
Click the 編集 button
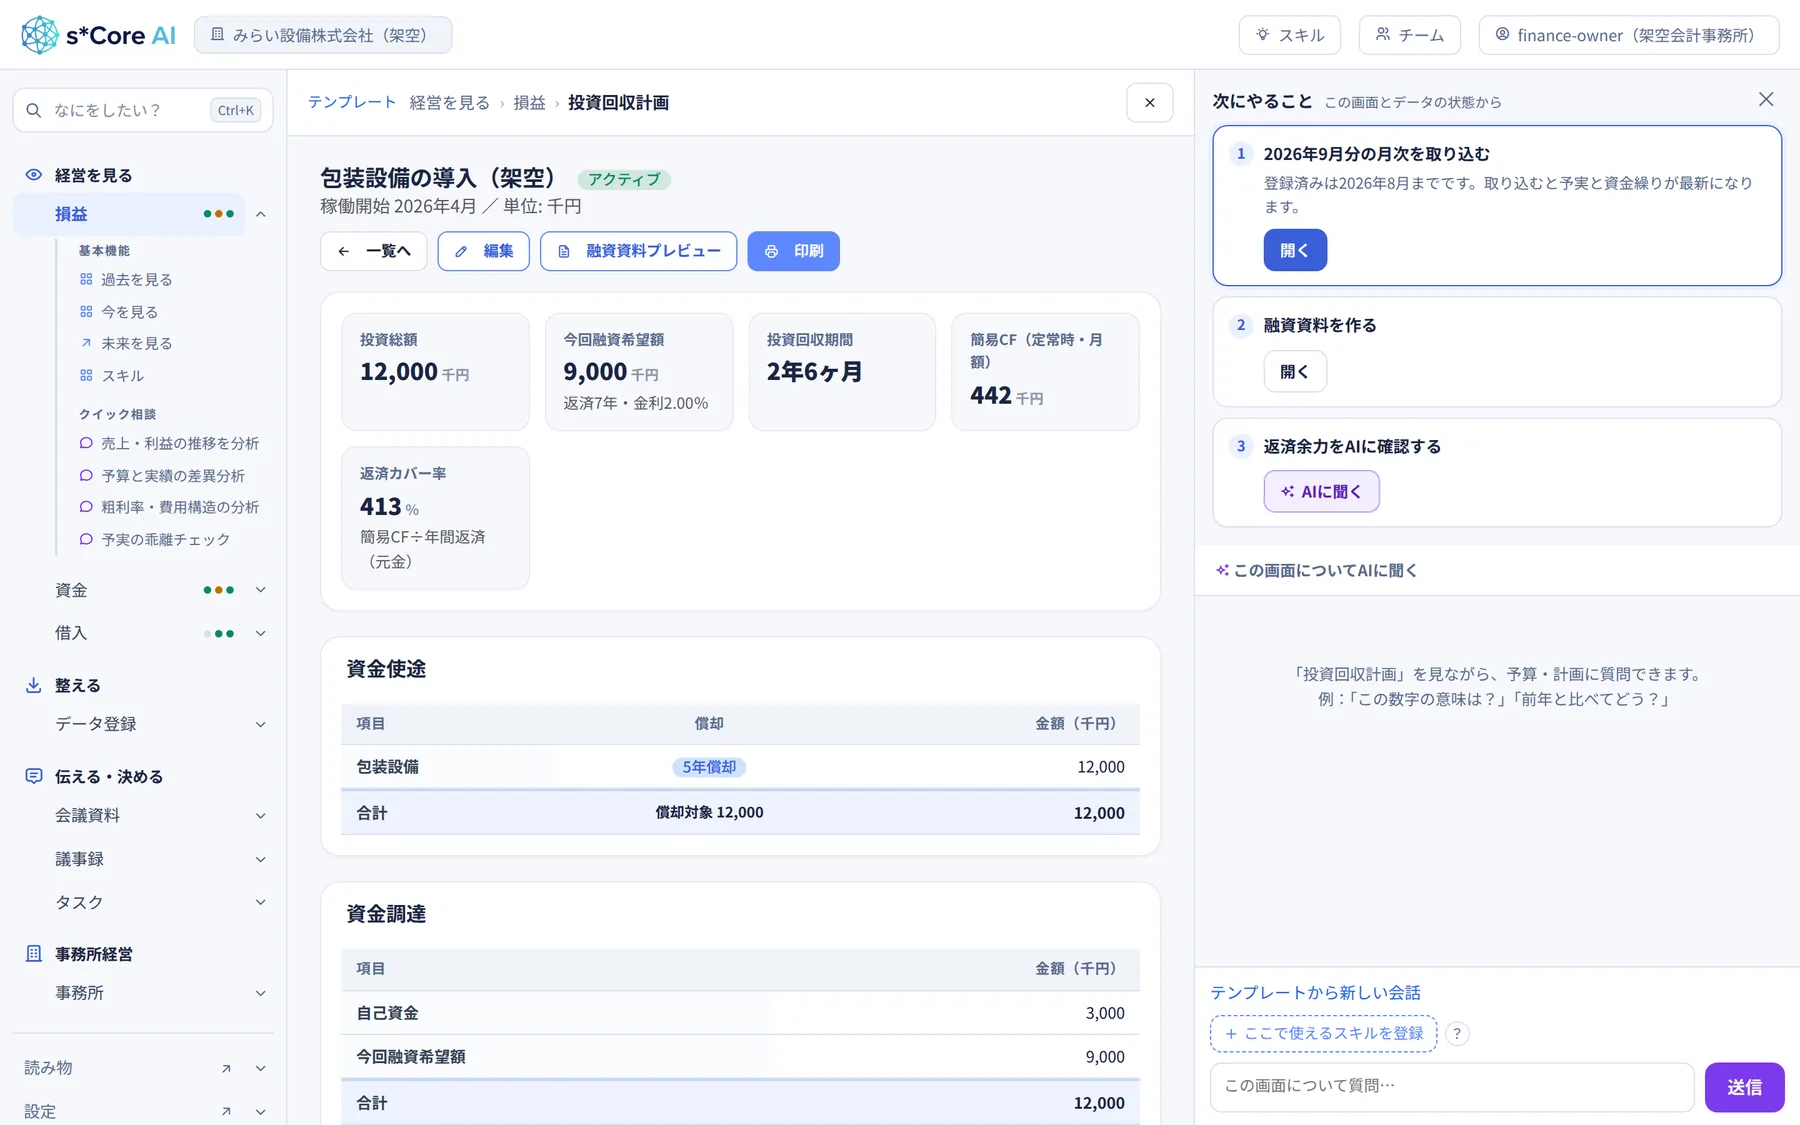pyautogui.click(x=484, y=251)
